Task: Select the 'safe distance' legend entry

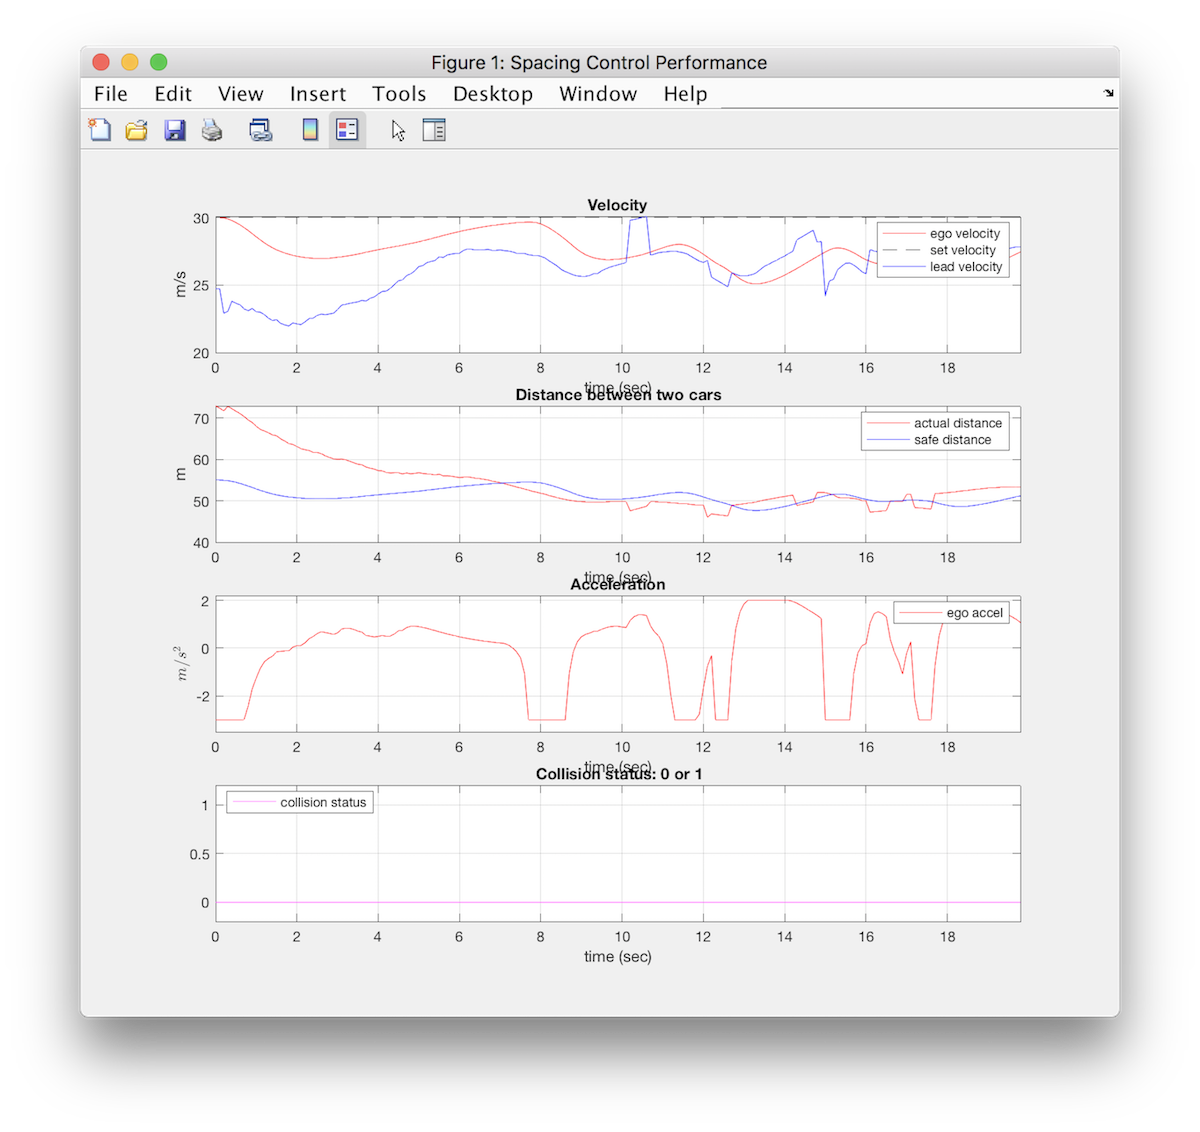Action: pos(930,440)
